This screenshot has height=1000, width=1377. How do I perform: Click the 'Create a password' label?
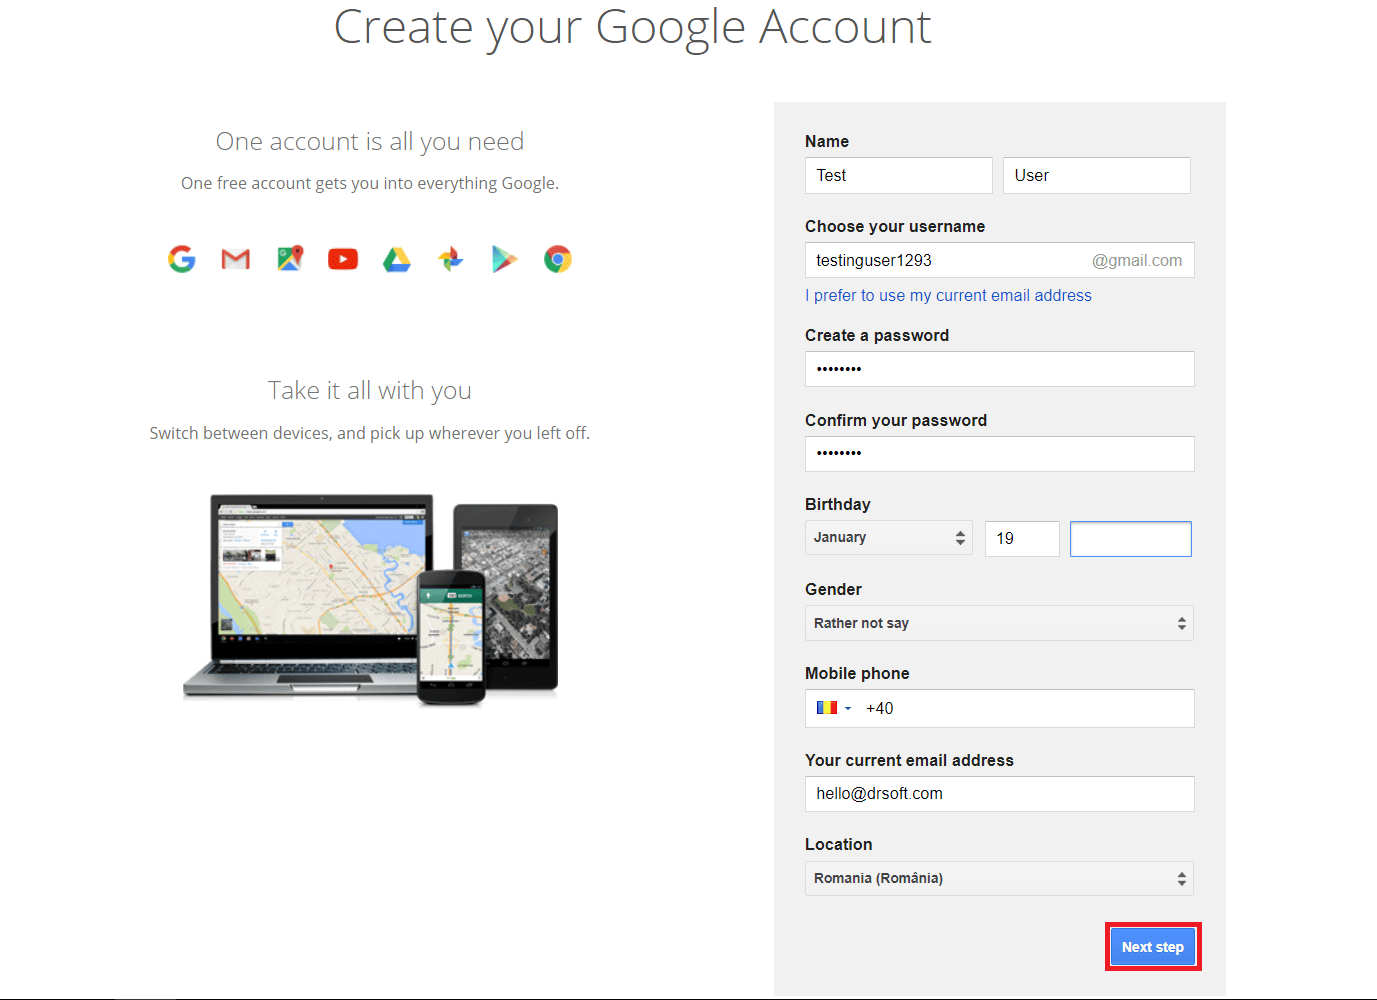pos(877,336)
